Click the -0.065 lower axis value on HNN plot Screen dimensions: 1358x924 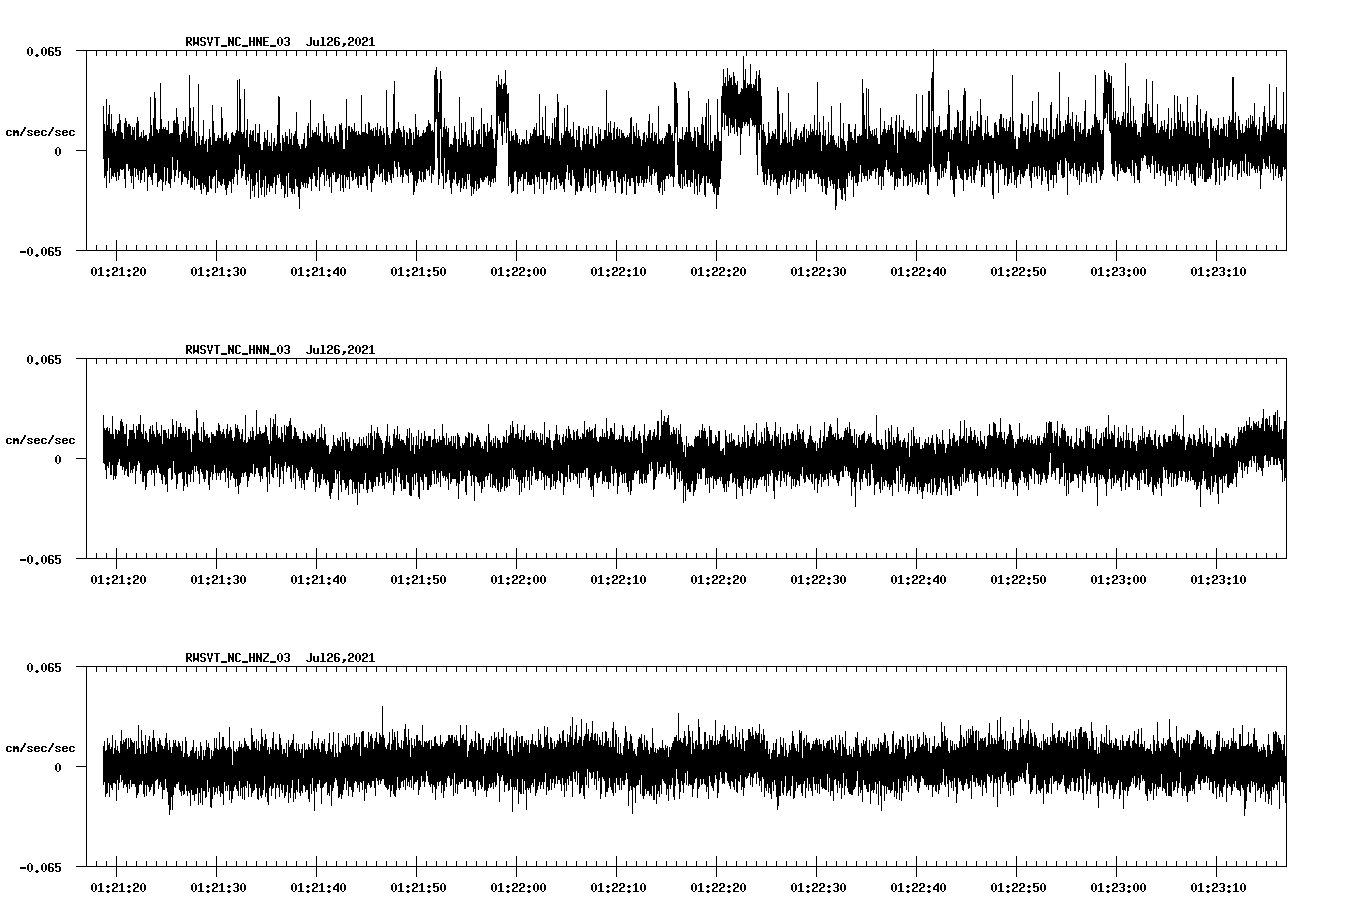(x=40, y=559)
